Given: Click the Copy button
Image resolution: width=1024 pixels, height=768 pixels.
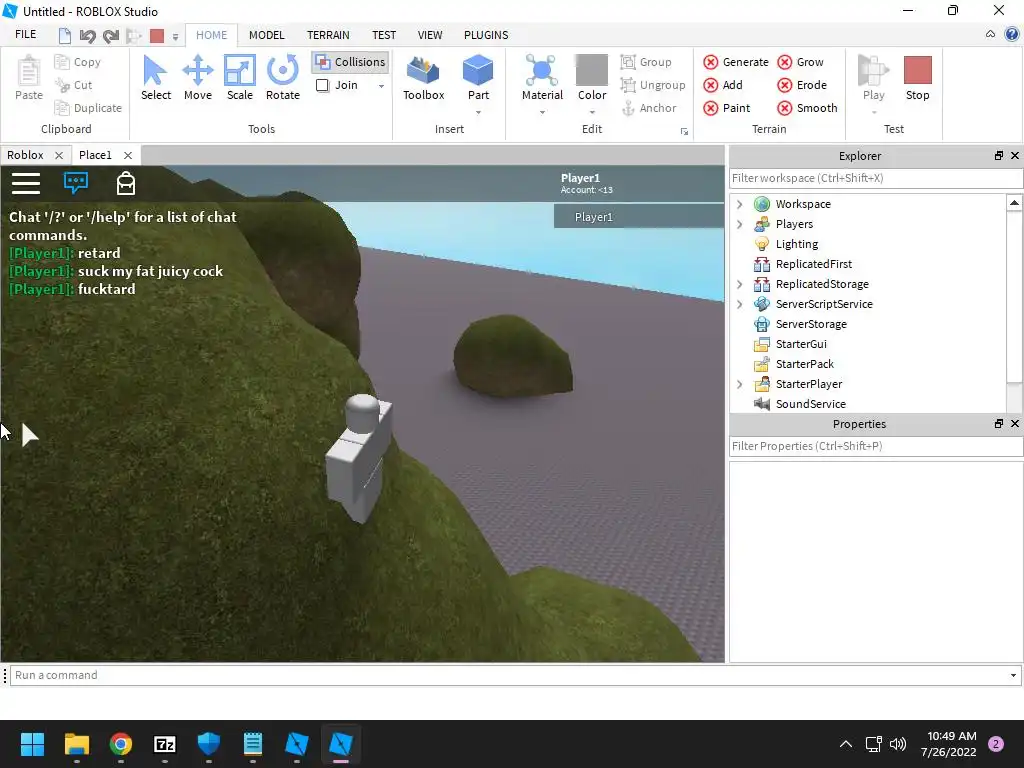Looking at the screenshot, I should pos(78,62).
